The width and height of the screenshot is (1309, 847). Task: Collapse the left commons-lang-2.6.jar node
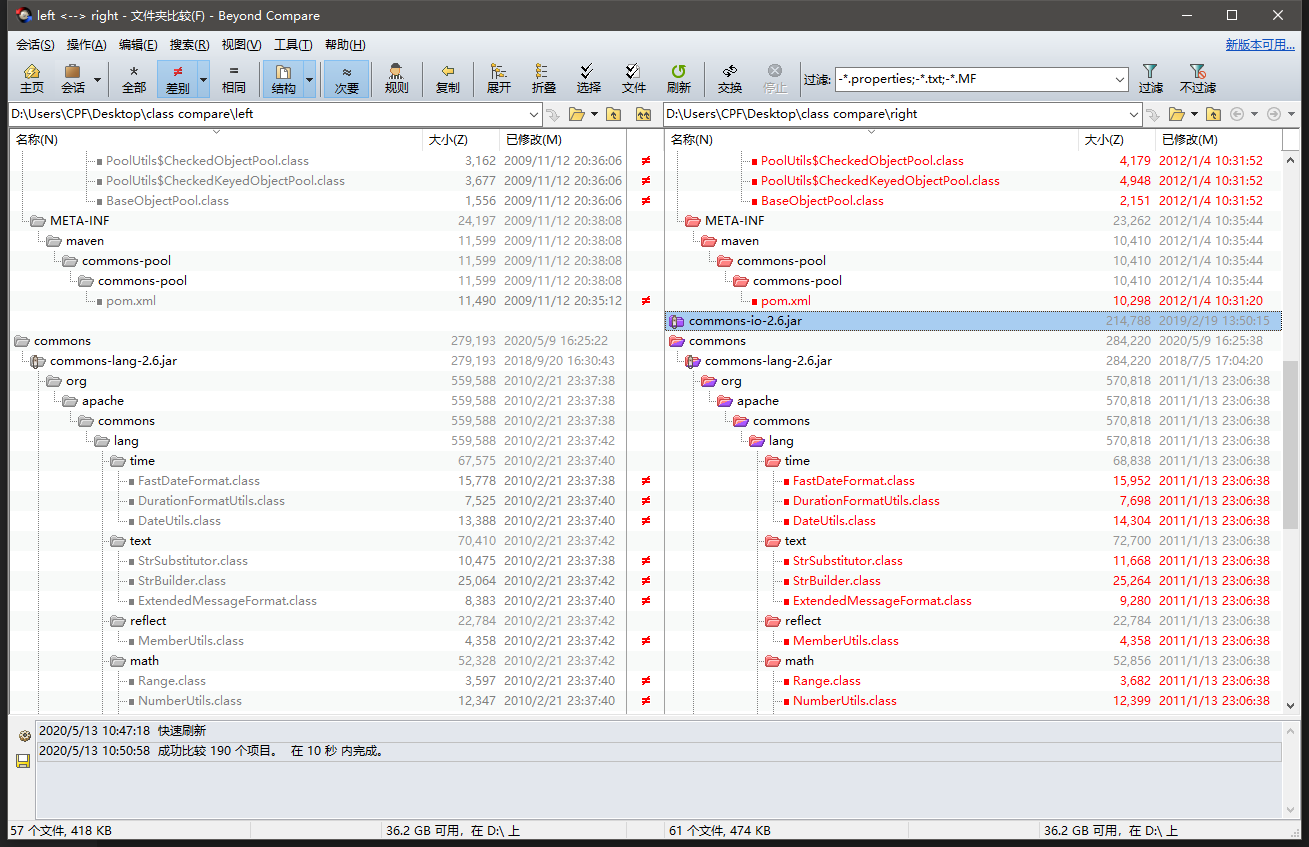(x=38, y=361)
